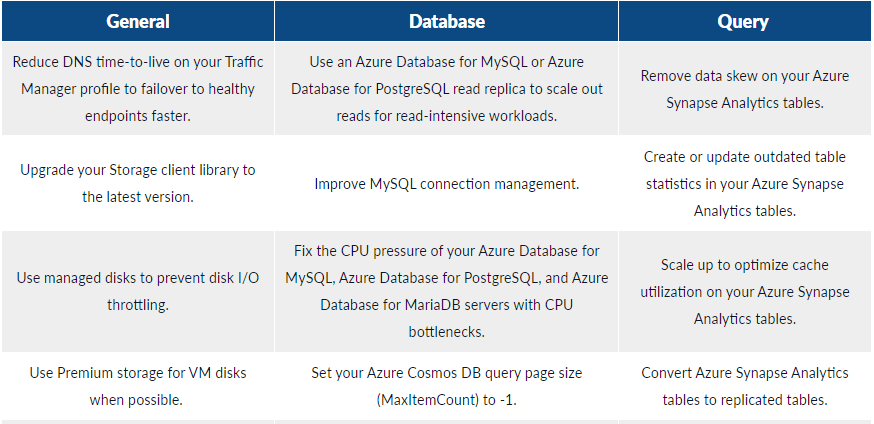Select the Reduce DNS time-to-live recommendation cell
Image resolution: width=874 pixels, height=424 pixels.
(137, 89)
